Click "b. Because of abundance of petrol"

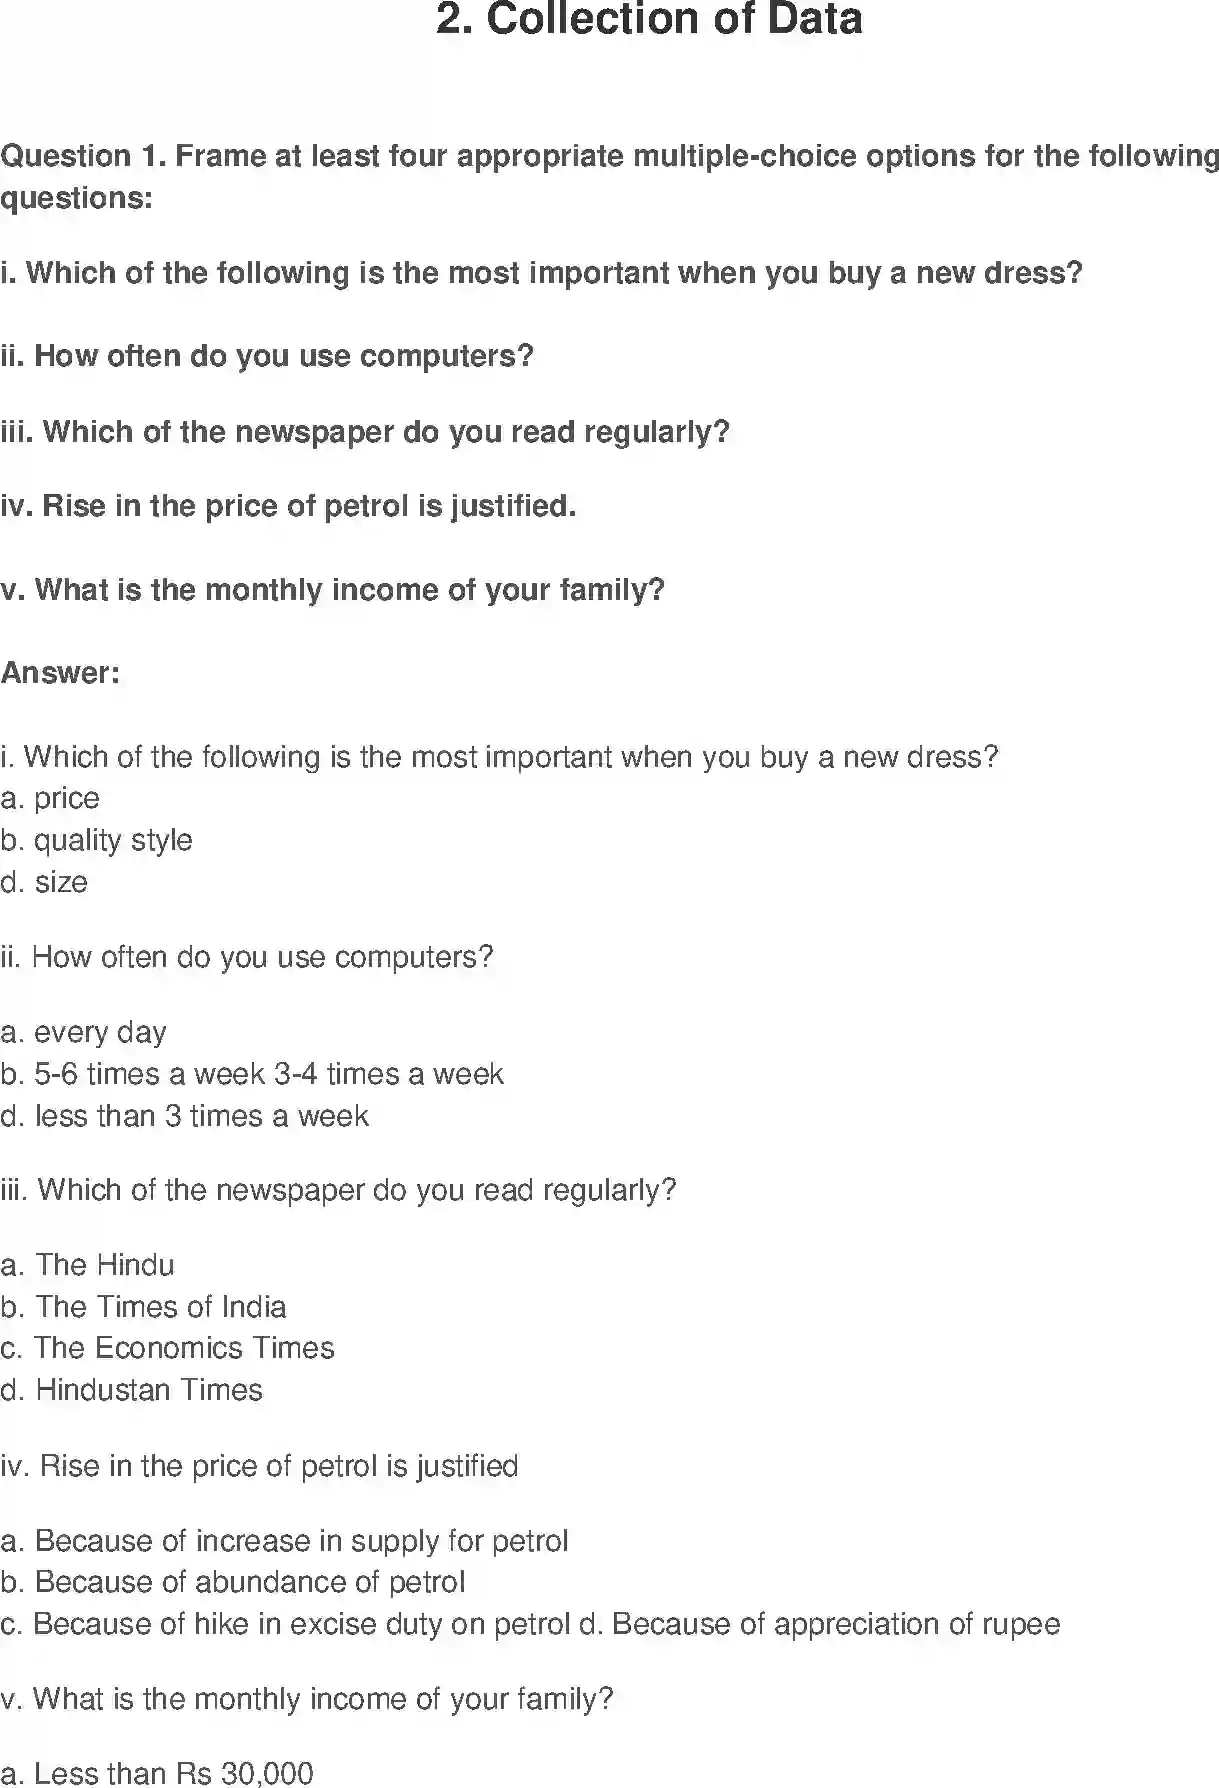233,1582
